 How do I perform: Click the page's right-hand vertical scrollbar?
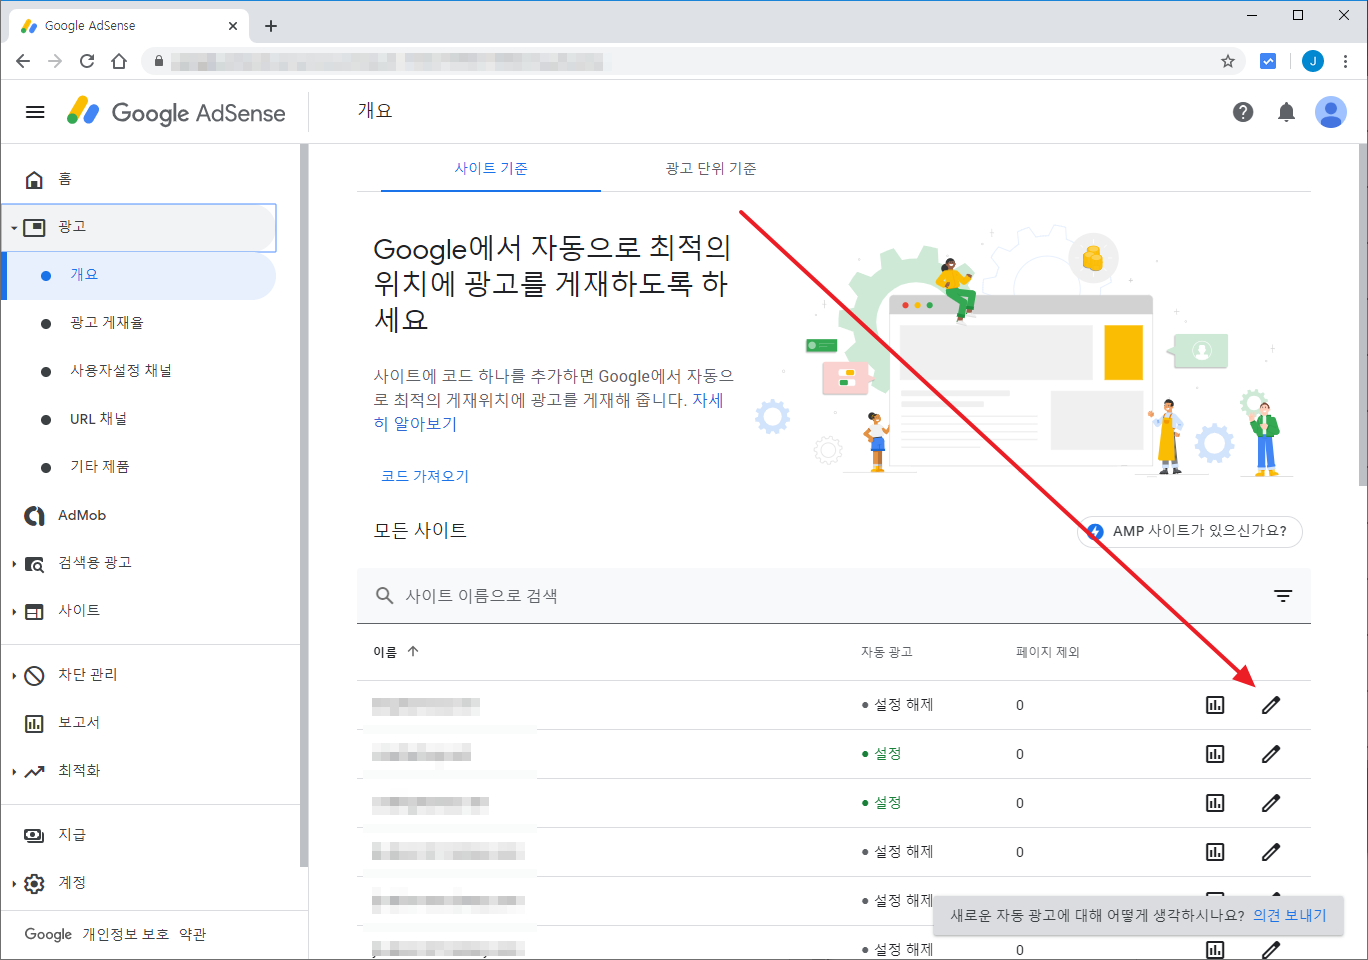[x=1363, y=314]
